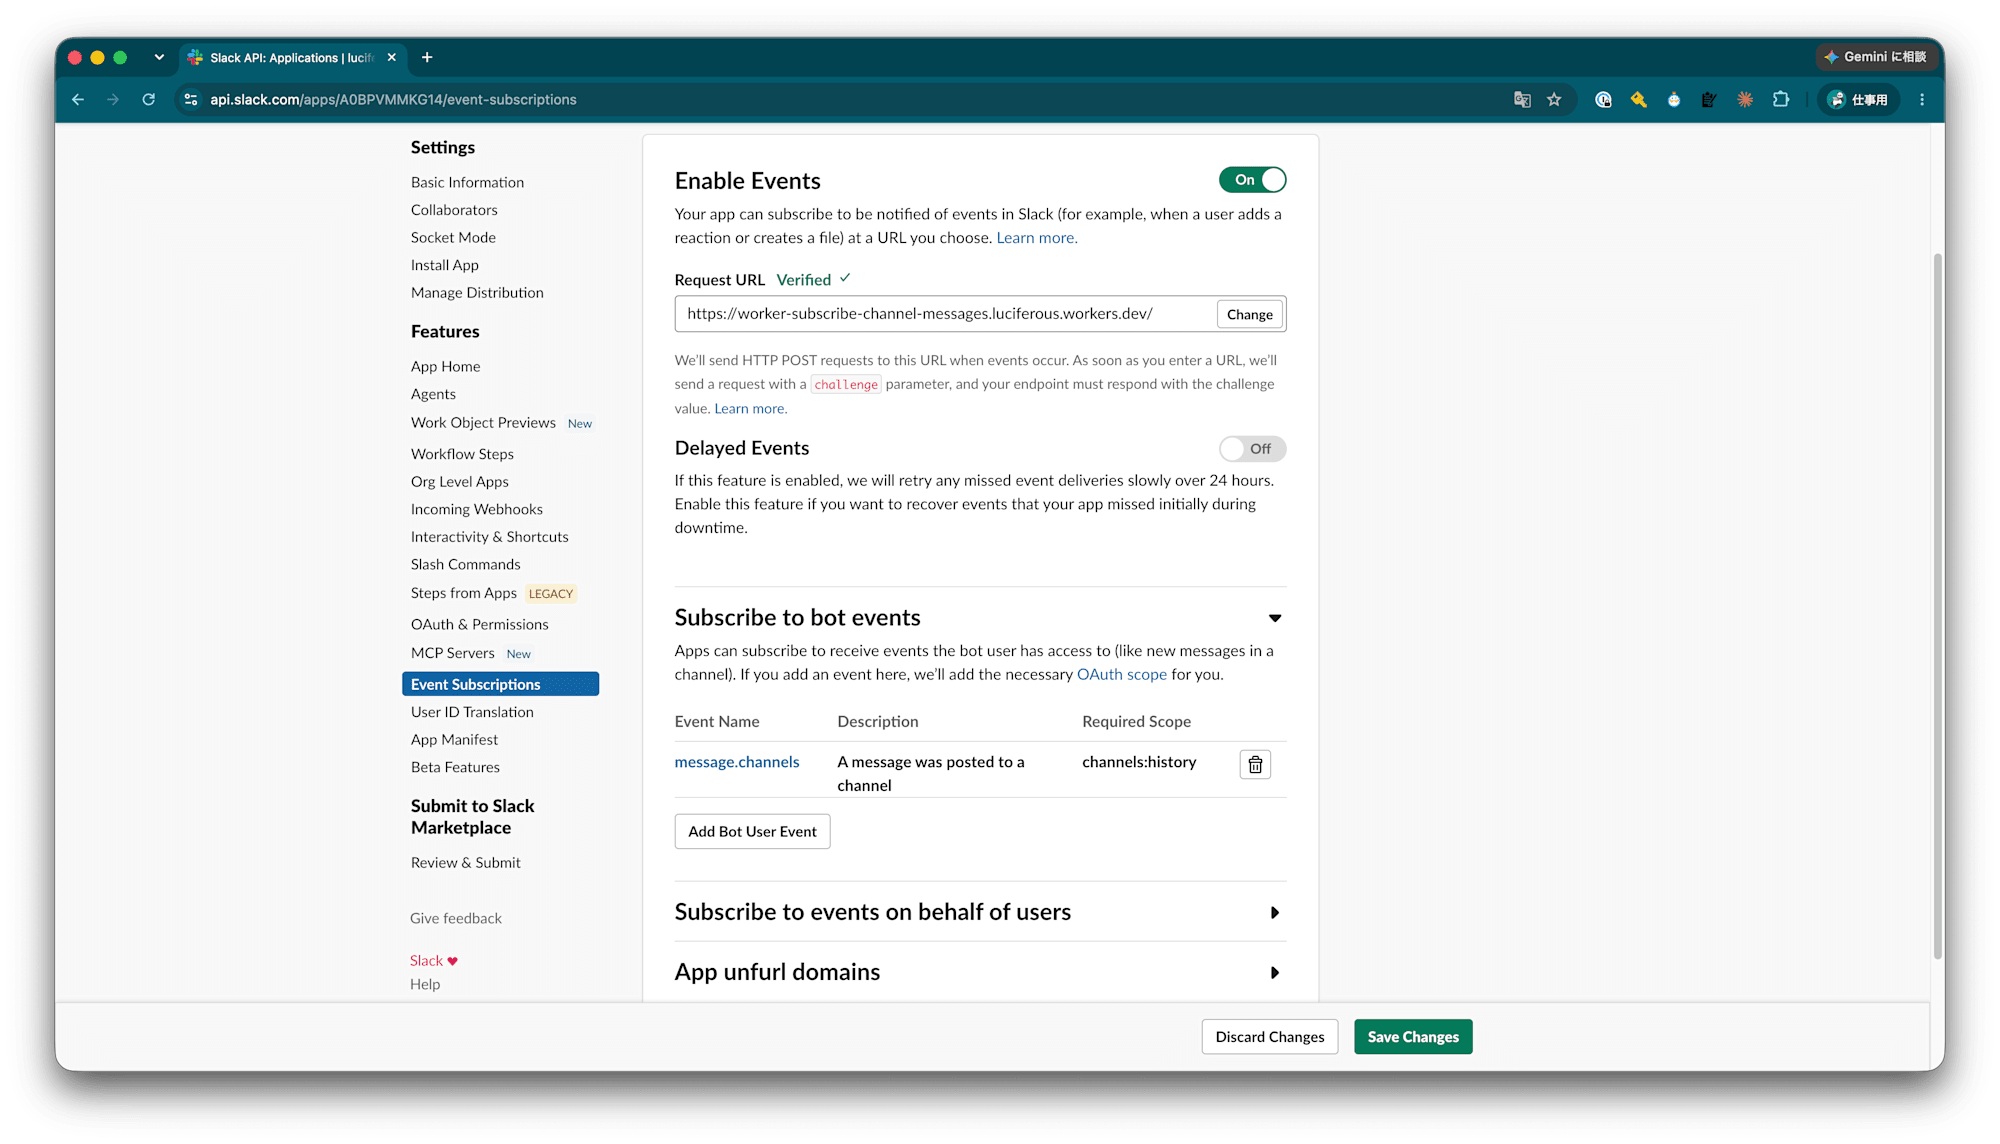
Task: Go to App Home feature
Action: [x=445, y=367]
